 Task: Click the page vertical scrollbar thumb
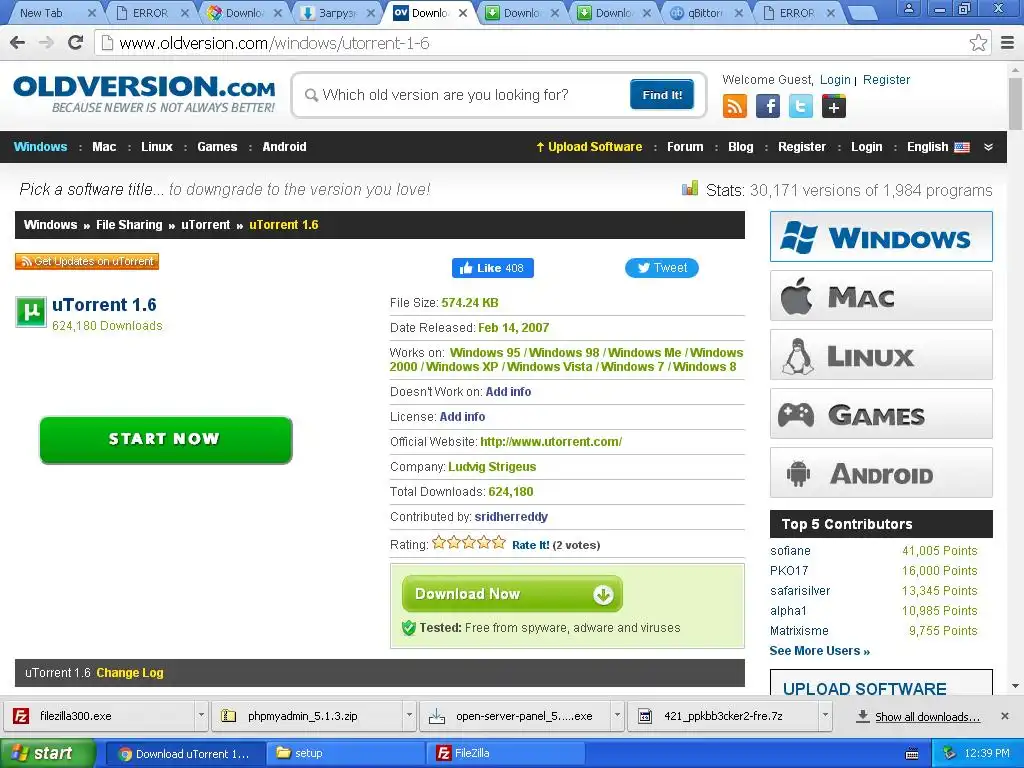[x=1016, y=103]
